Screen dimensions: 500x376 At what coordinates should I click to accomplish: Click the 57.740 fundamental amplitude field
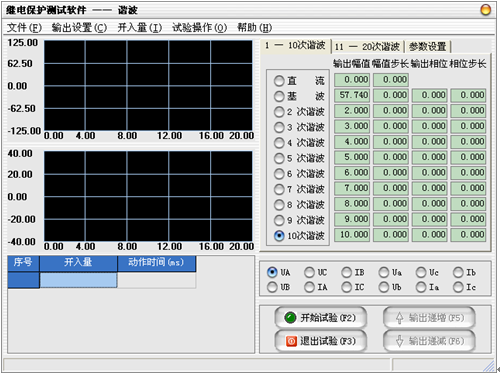click(x=352, y=95)
